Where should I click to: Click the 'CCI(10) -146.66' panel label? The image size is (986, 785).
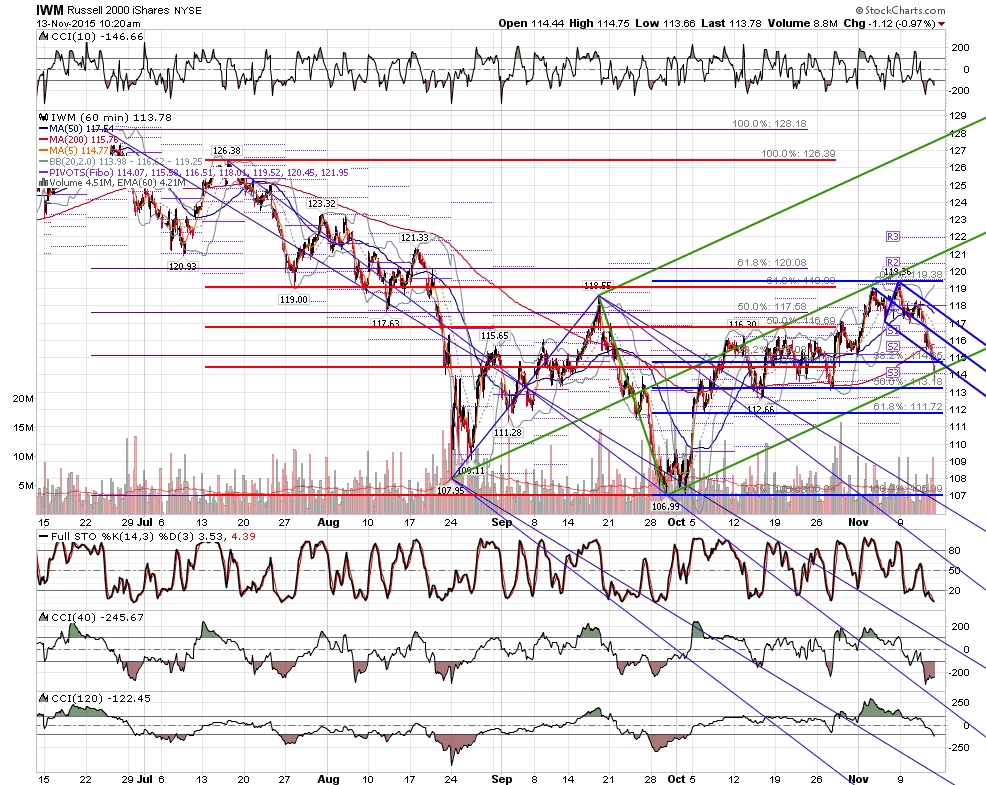tap(97, 36)
